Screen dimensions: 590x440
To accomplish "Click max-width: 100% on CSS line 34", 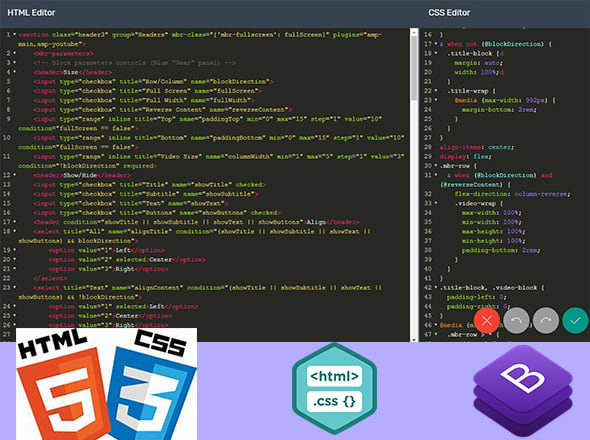I will coord(491,213).
